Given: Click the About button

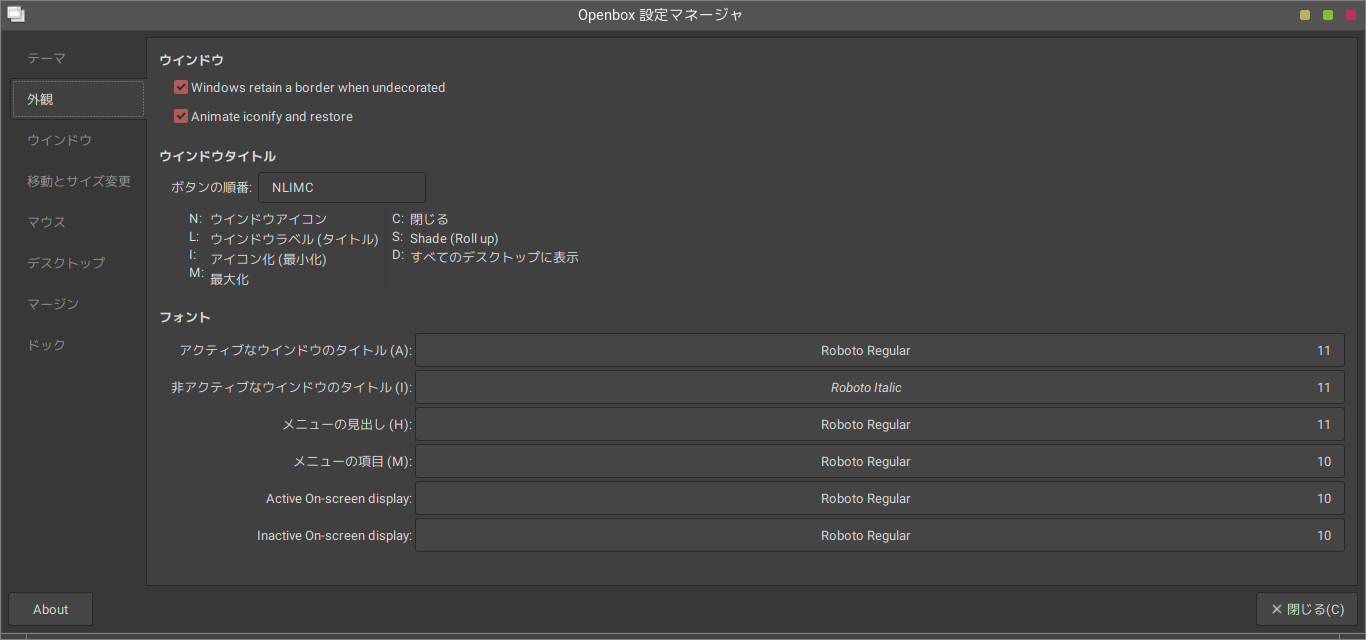Looking at the screenshot, I should click(51, 609).
